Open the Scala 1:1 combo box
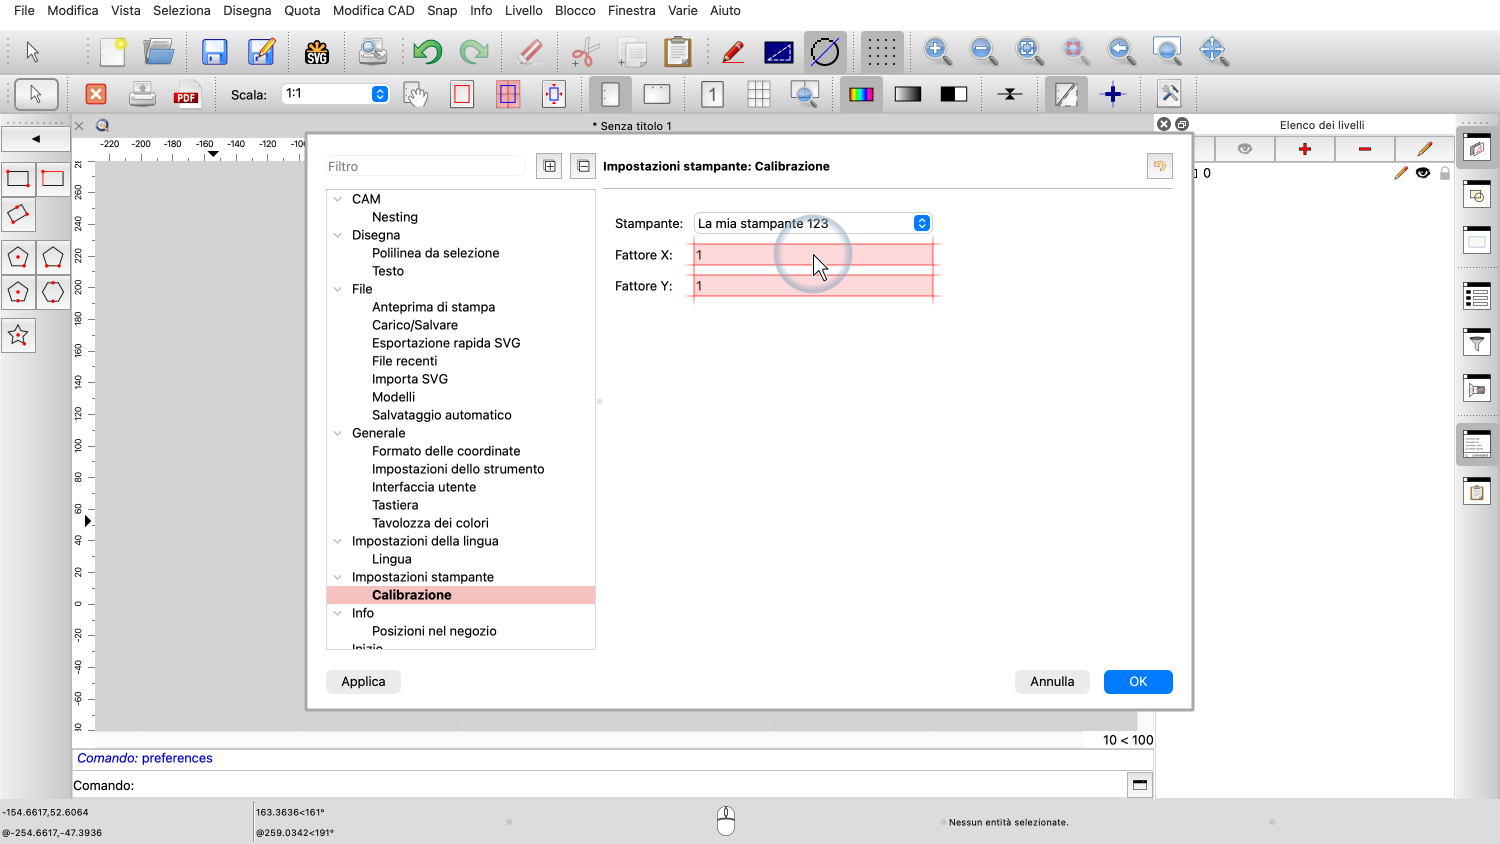The height and width of the screenshot is (844, 1500). [380, 94]
